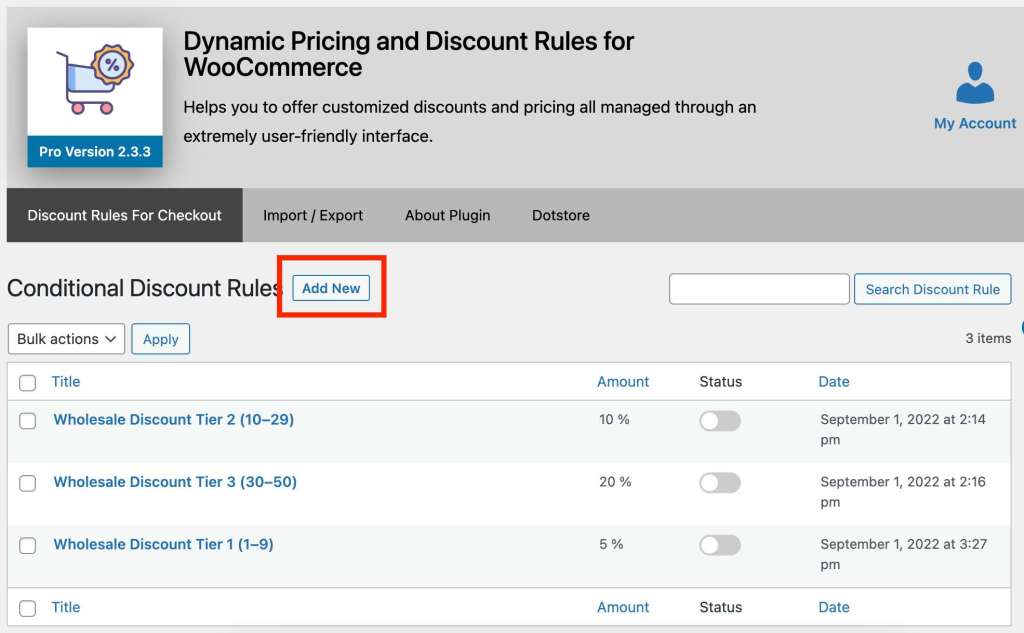This screenshot has height=633, width=1024.
Task: Open Wholesale Discount Tier 2 (10–29) rule
Action: point(174,419)
